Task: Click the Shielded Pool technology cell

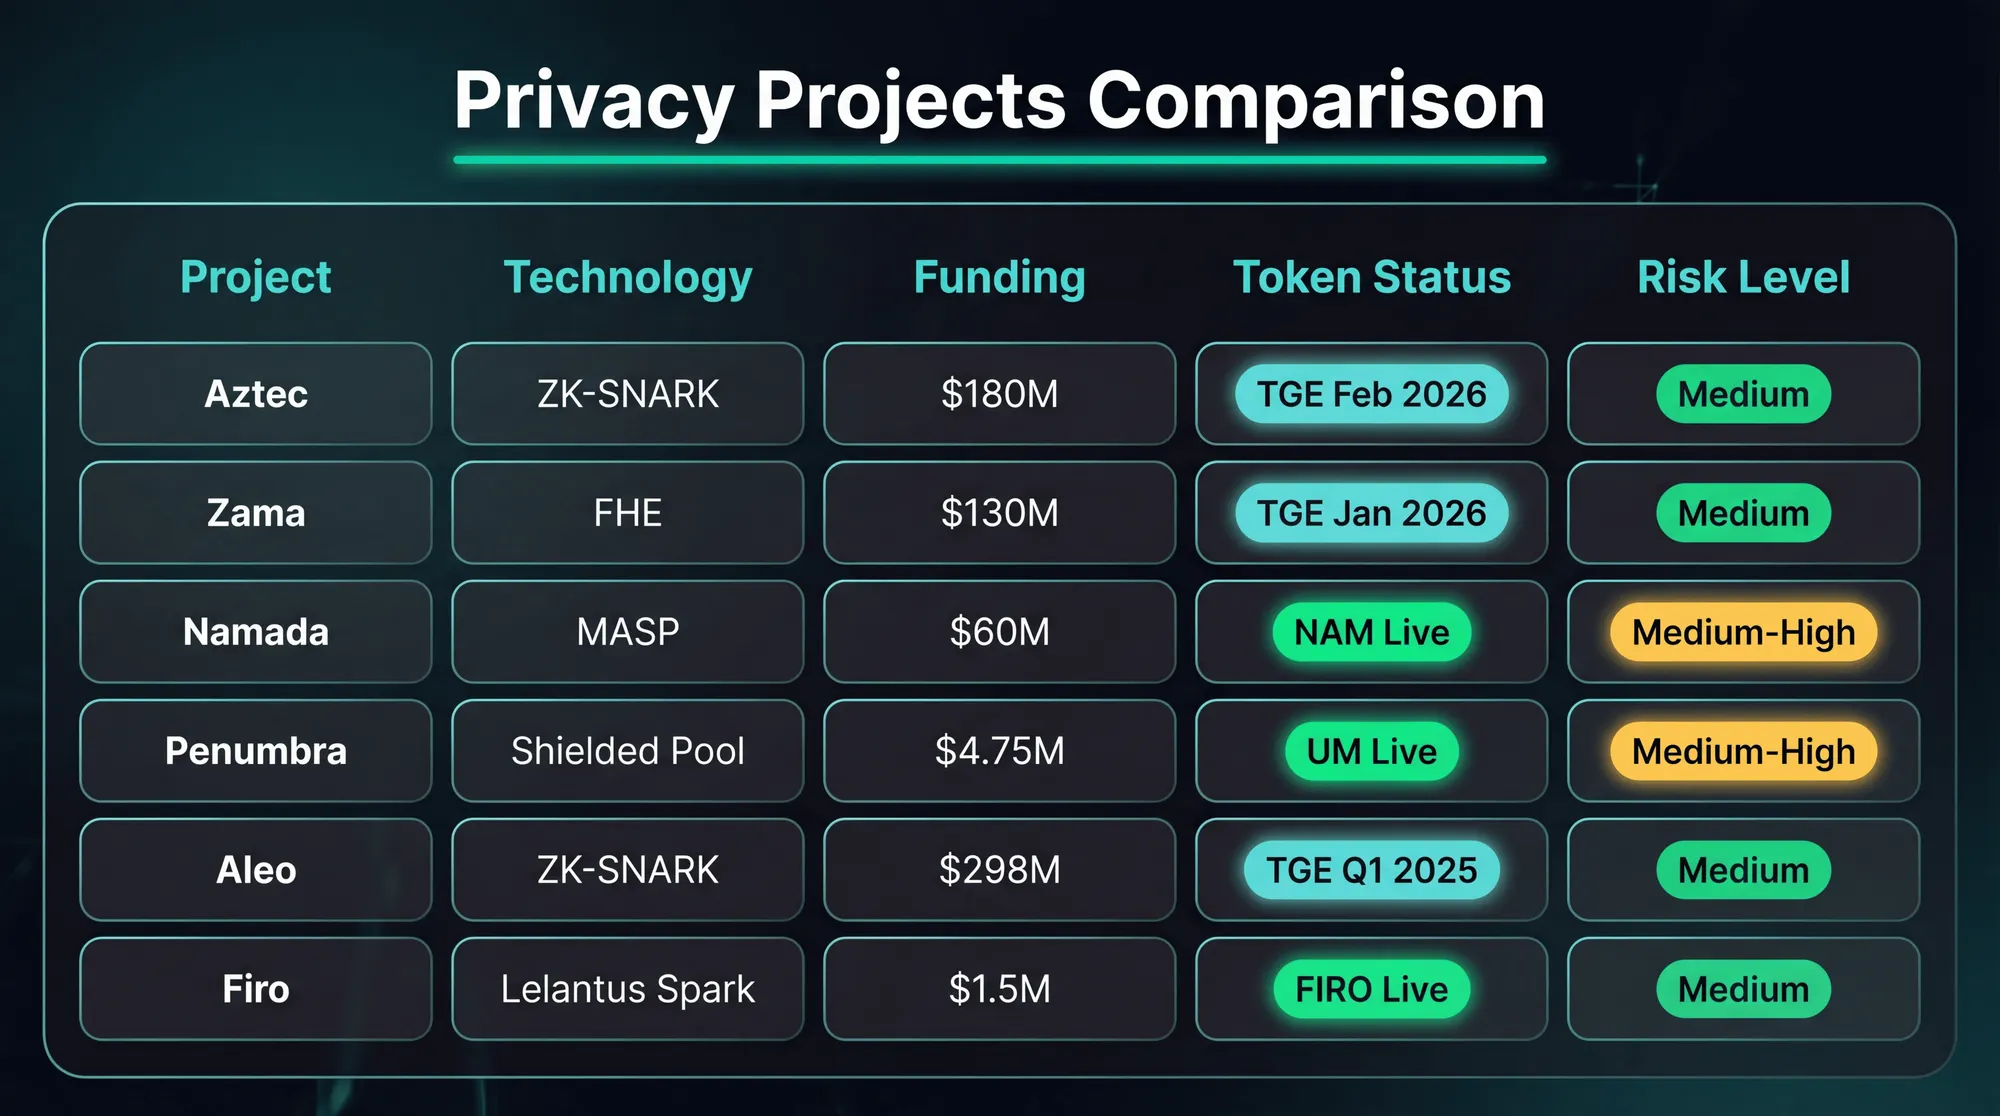Action: 628,751
